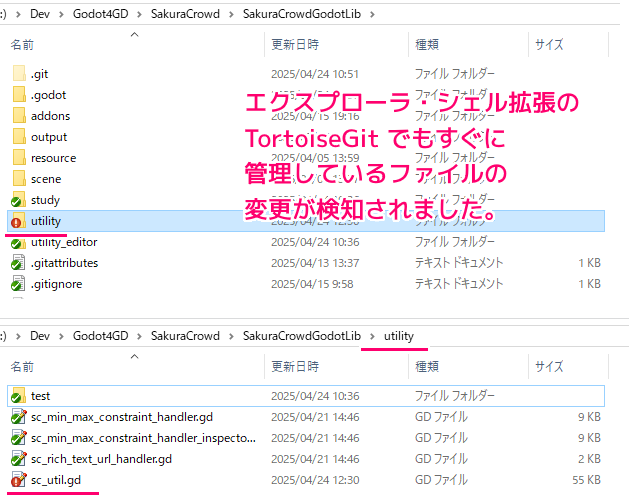Expand chevron after SakuraCrowdGodotLib in top window breadcrumb
The height and width of the screenshot is (500, 630).
point(372,14)
